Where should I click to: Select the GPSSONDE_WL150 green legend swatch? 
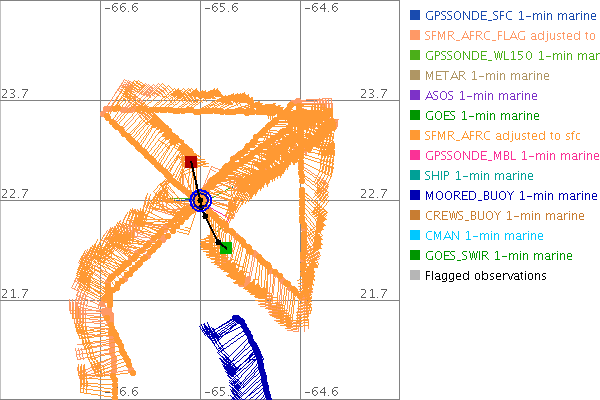click(415, 56)
